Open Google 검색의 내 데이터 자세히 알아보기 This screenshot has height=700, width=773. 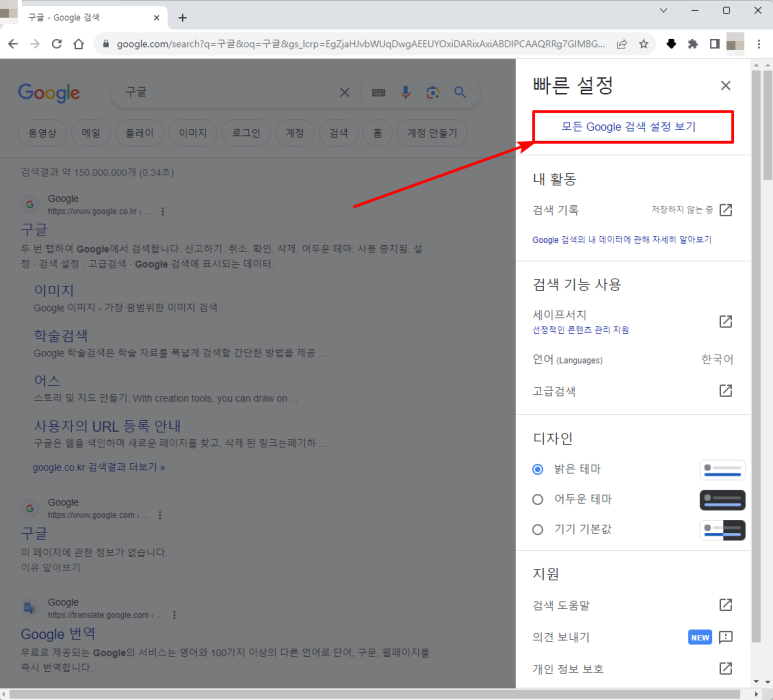coord(622,240)
